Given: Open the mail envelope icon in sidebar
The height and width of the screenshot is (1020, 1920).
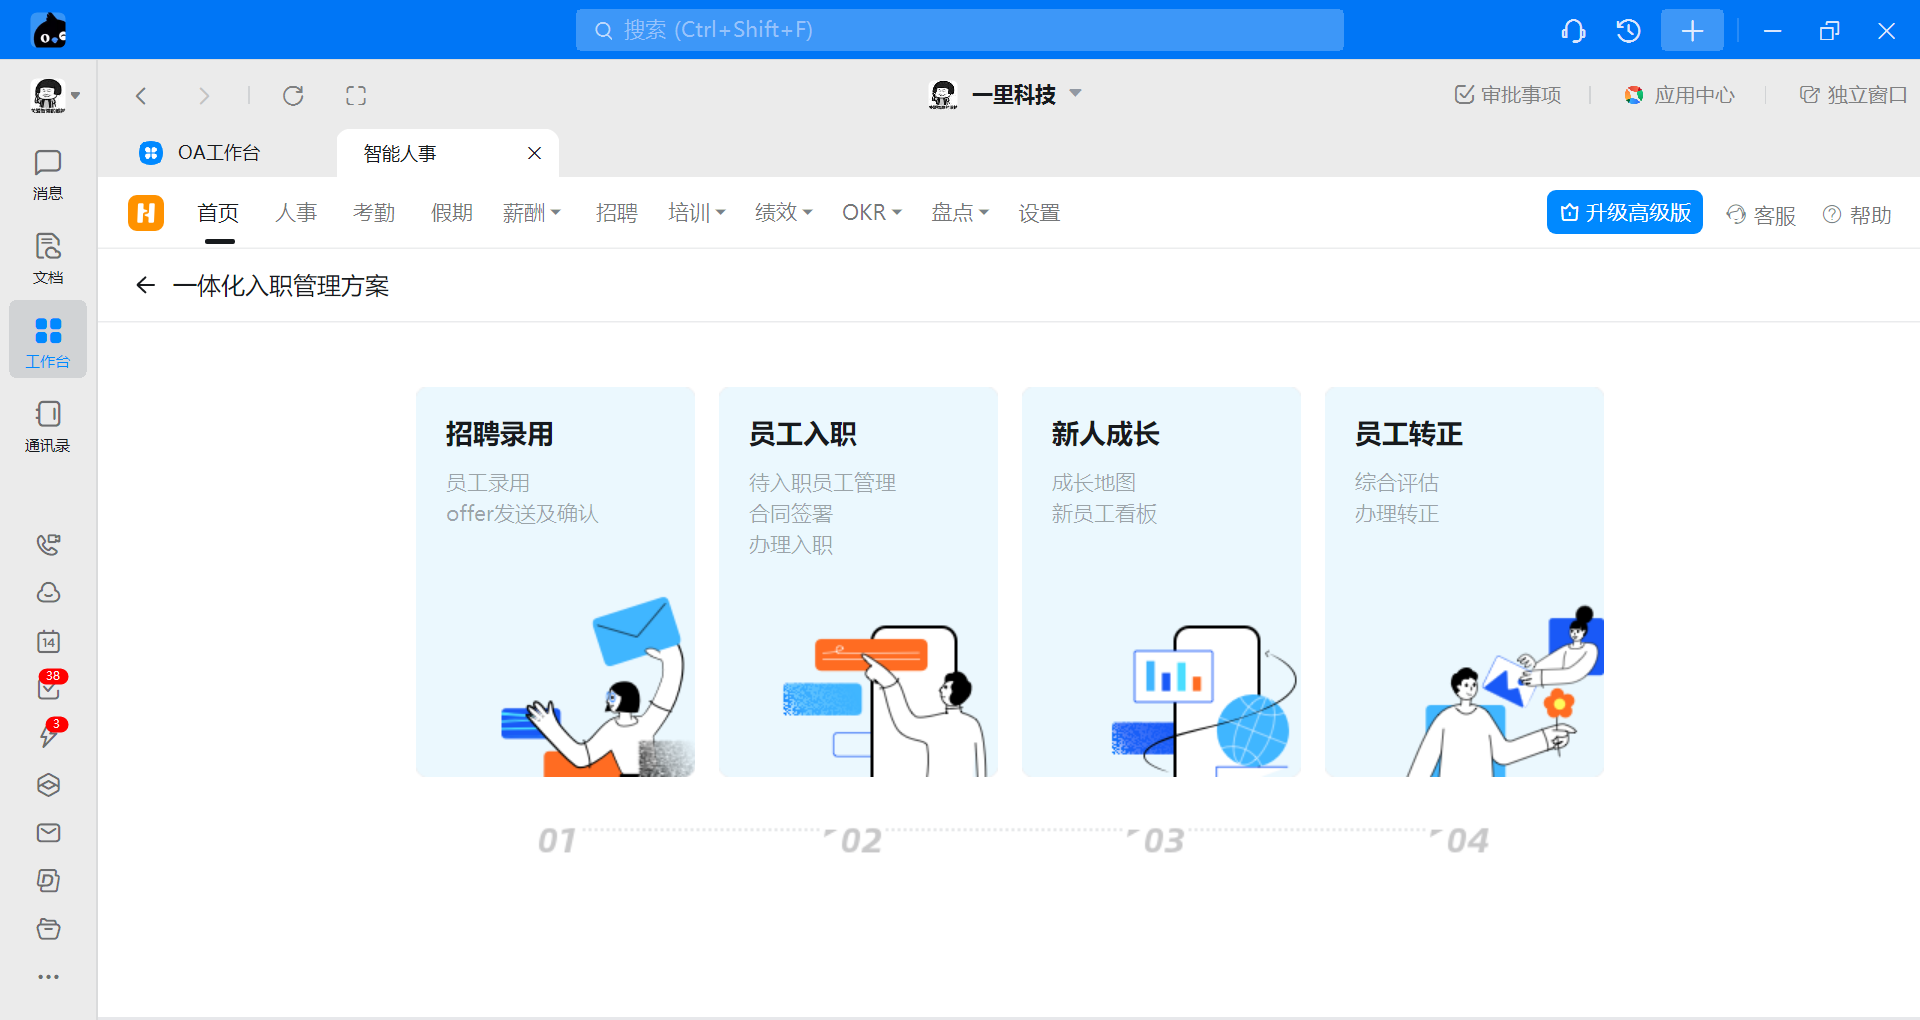Looking at the screenshot, I should click(x=48, y=833).
